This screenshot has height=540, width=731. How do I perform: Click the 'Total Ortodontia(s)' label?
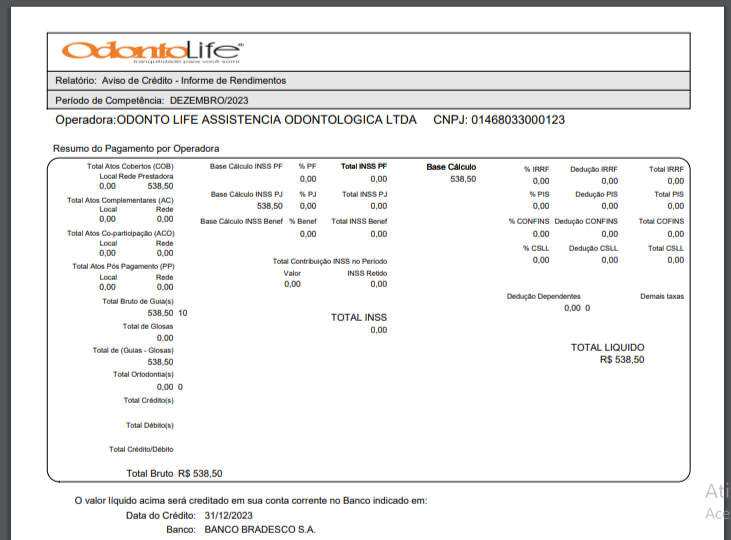coord(143,374)
